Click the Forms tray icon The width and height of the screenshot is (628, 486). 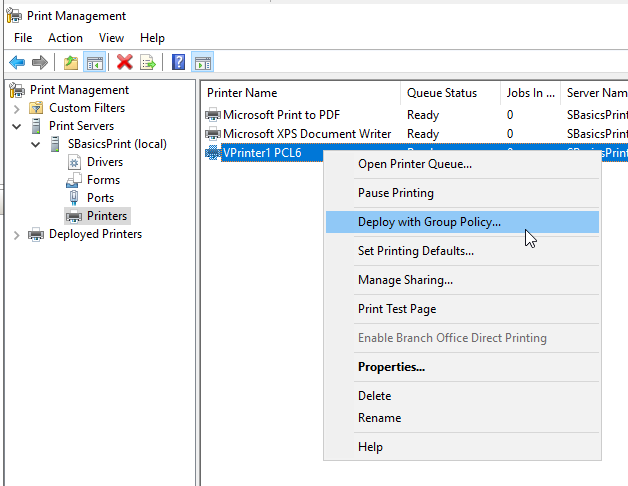tap(74, 180)
